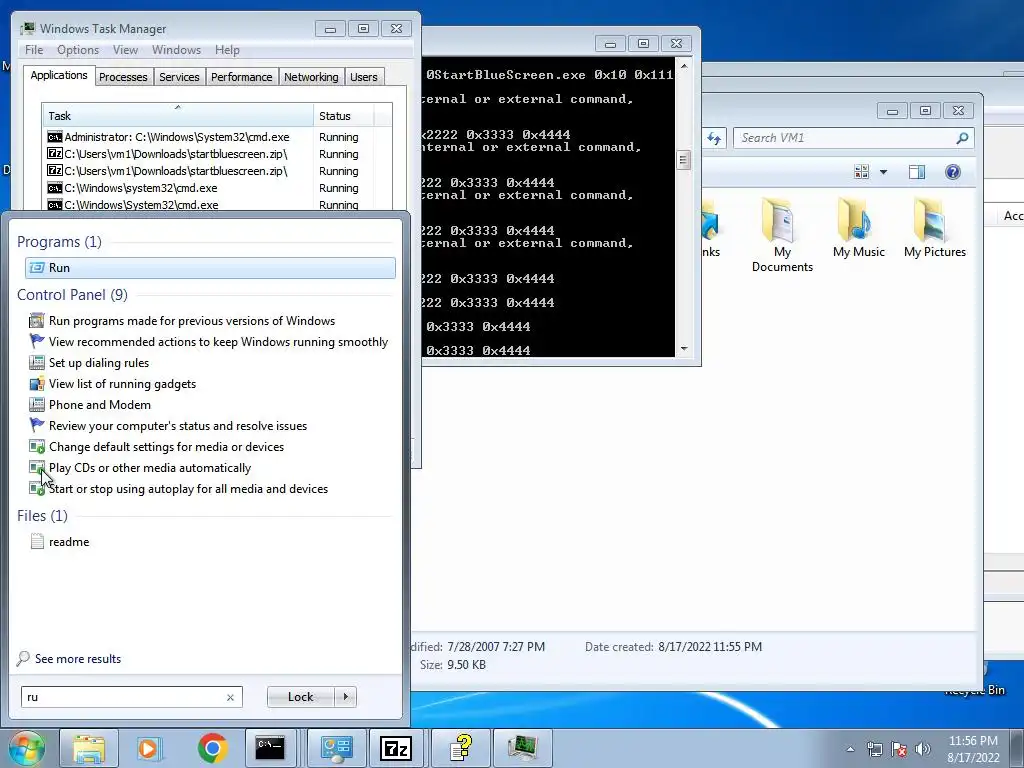The height and width of the screenshot is (768, 1024).
Task: Click the Start menu search box
Action: [124, 697]
